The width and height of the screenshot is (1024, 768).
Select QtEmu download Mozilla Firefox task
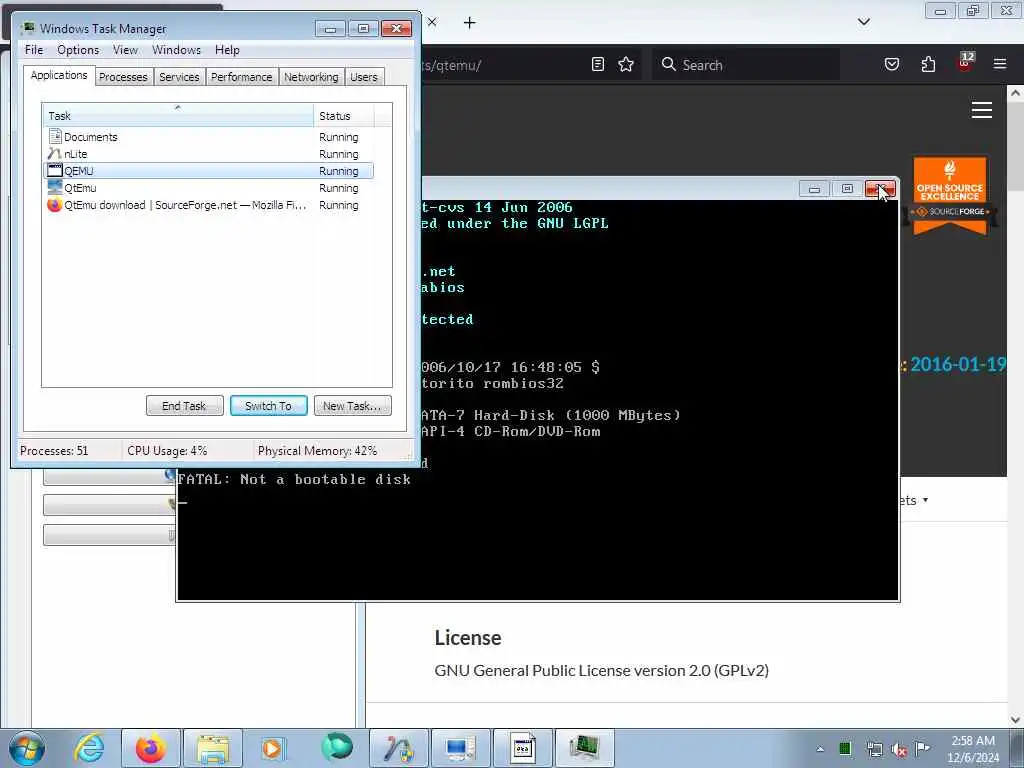point(208,205)
